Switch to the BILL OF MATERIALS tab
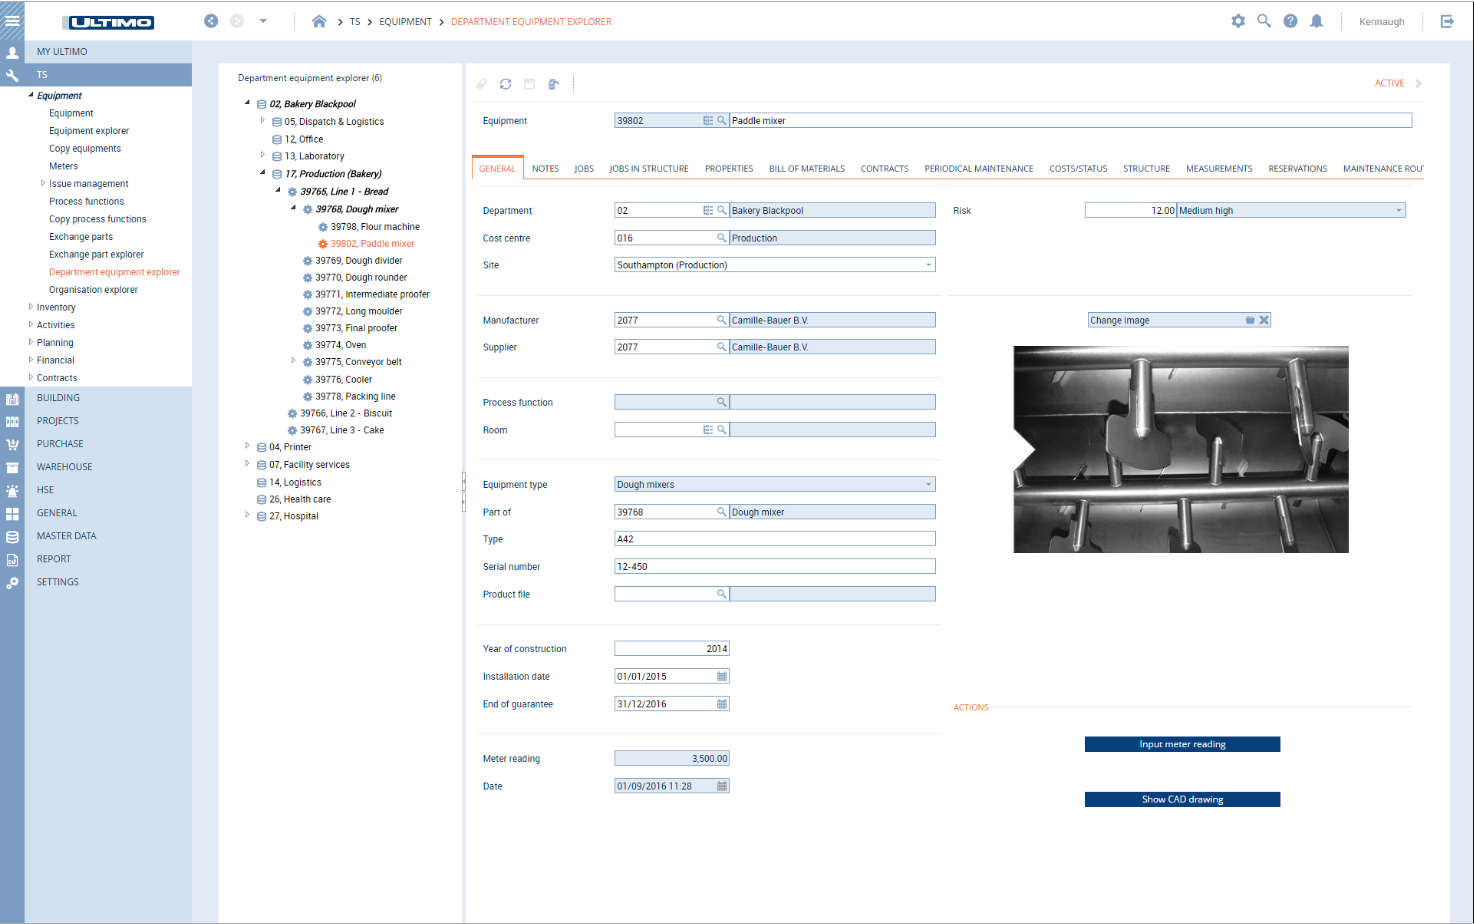This screenshot has width=1474, height=924. click(x=806, y=168)
